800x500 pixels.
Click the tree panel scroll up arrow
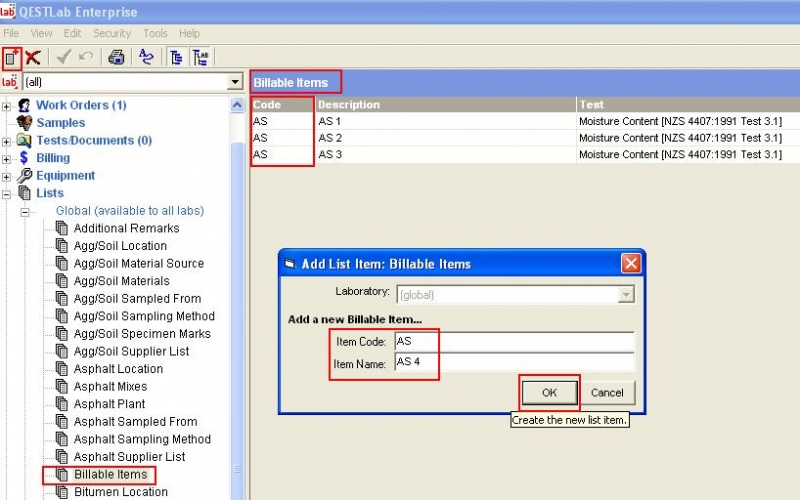238,105
